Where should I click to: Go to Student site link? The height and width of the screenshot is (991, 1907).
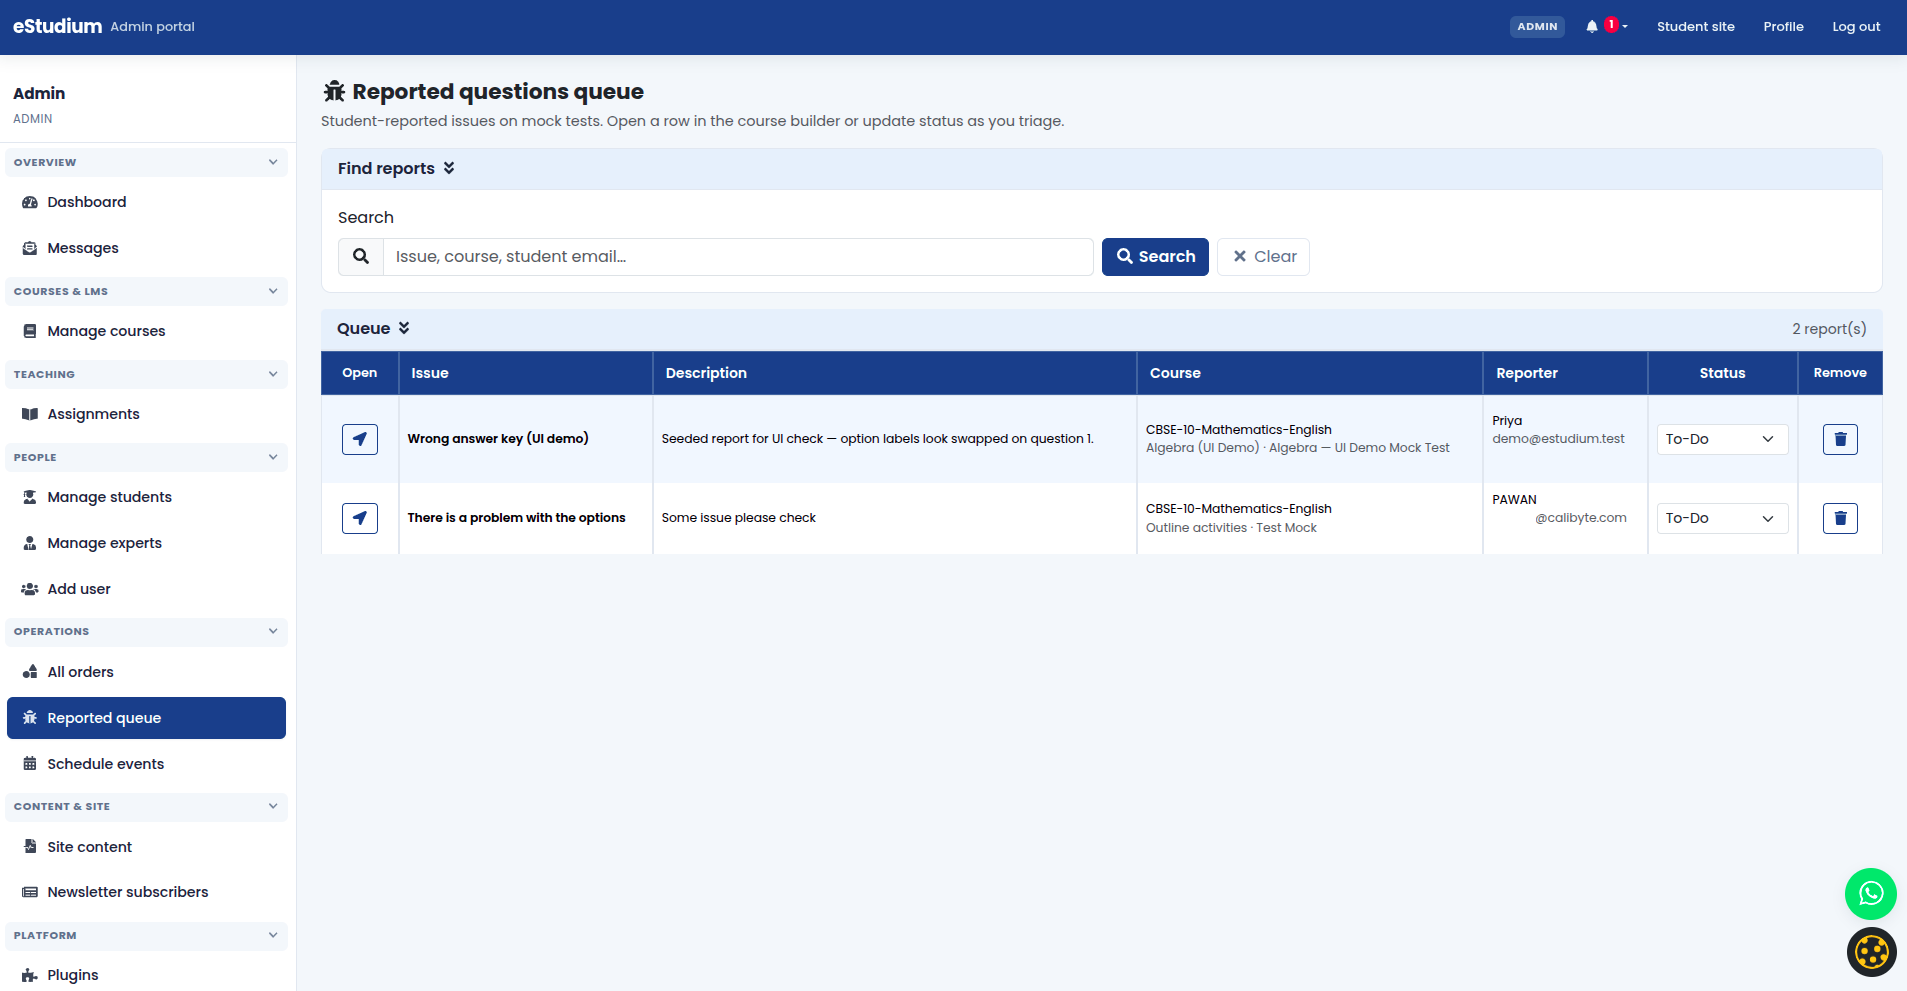pos(1695,27)
